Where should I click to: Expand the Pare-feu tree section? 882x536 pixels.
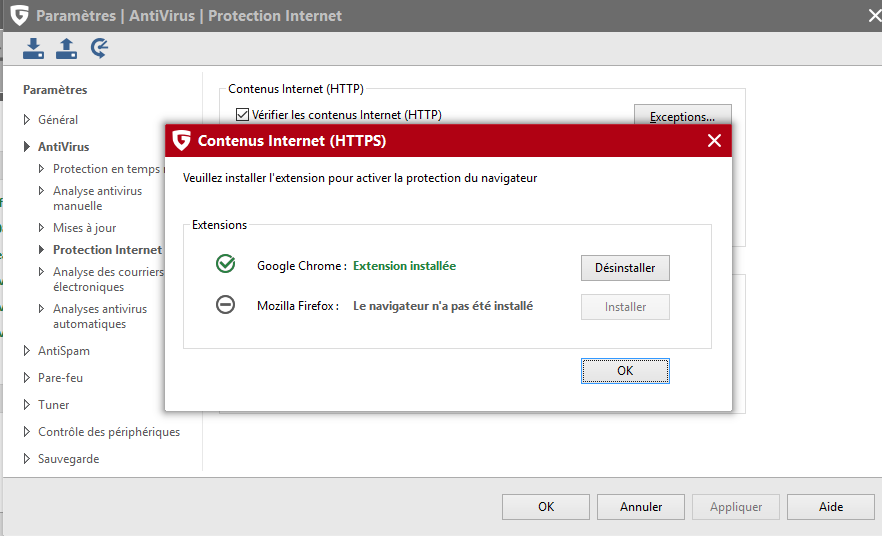[x=27, y=378]
